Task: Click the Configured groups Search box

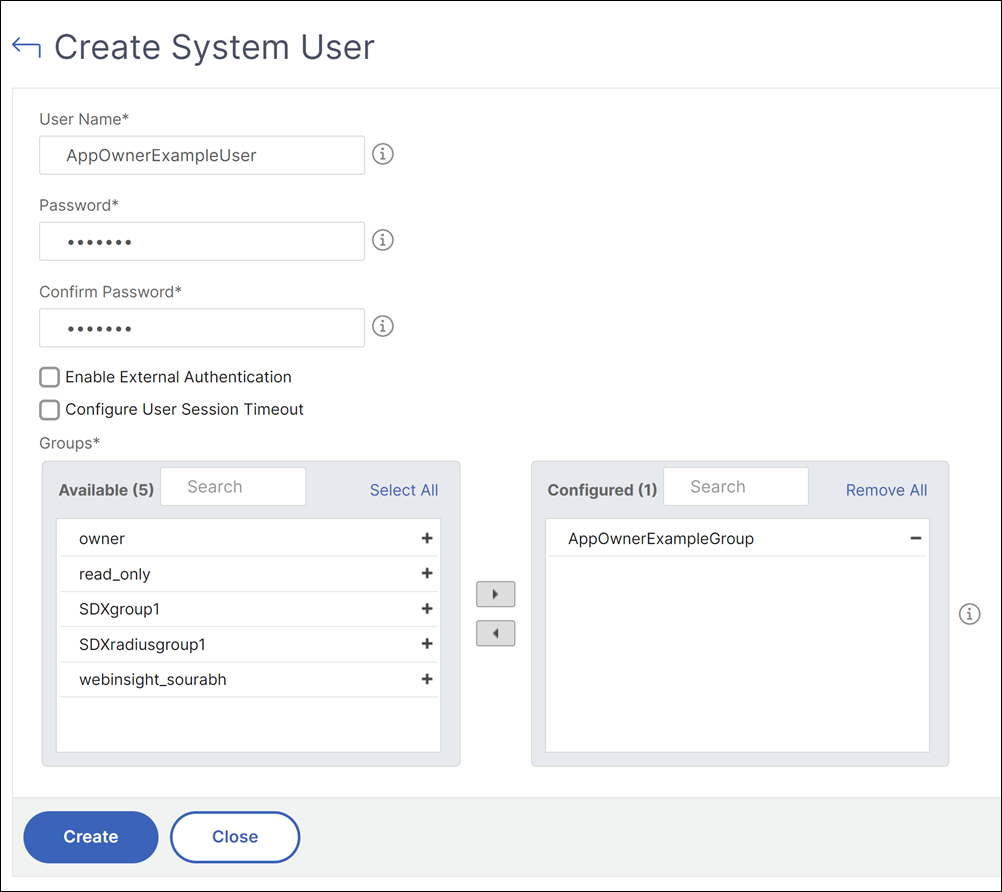Action: tap(736, 486)
